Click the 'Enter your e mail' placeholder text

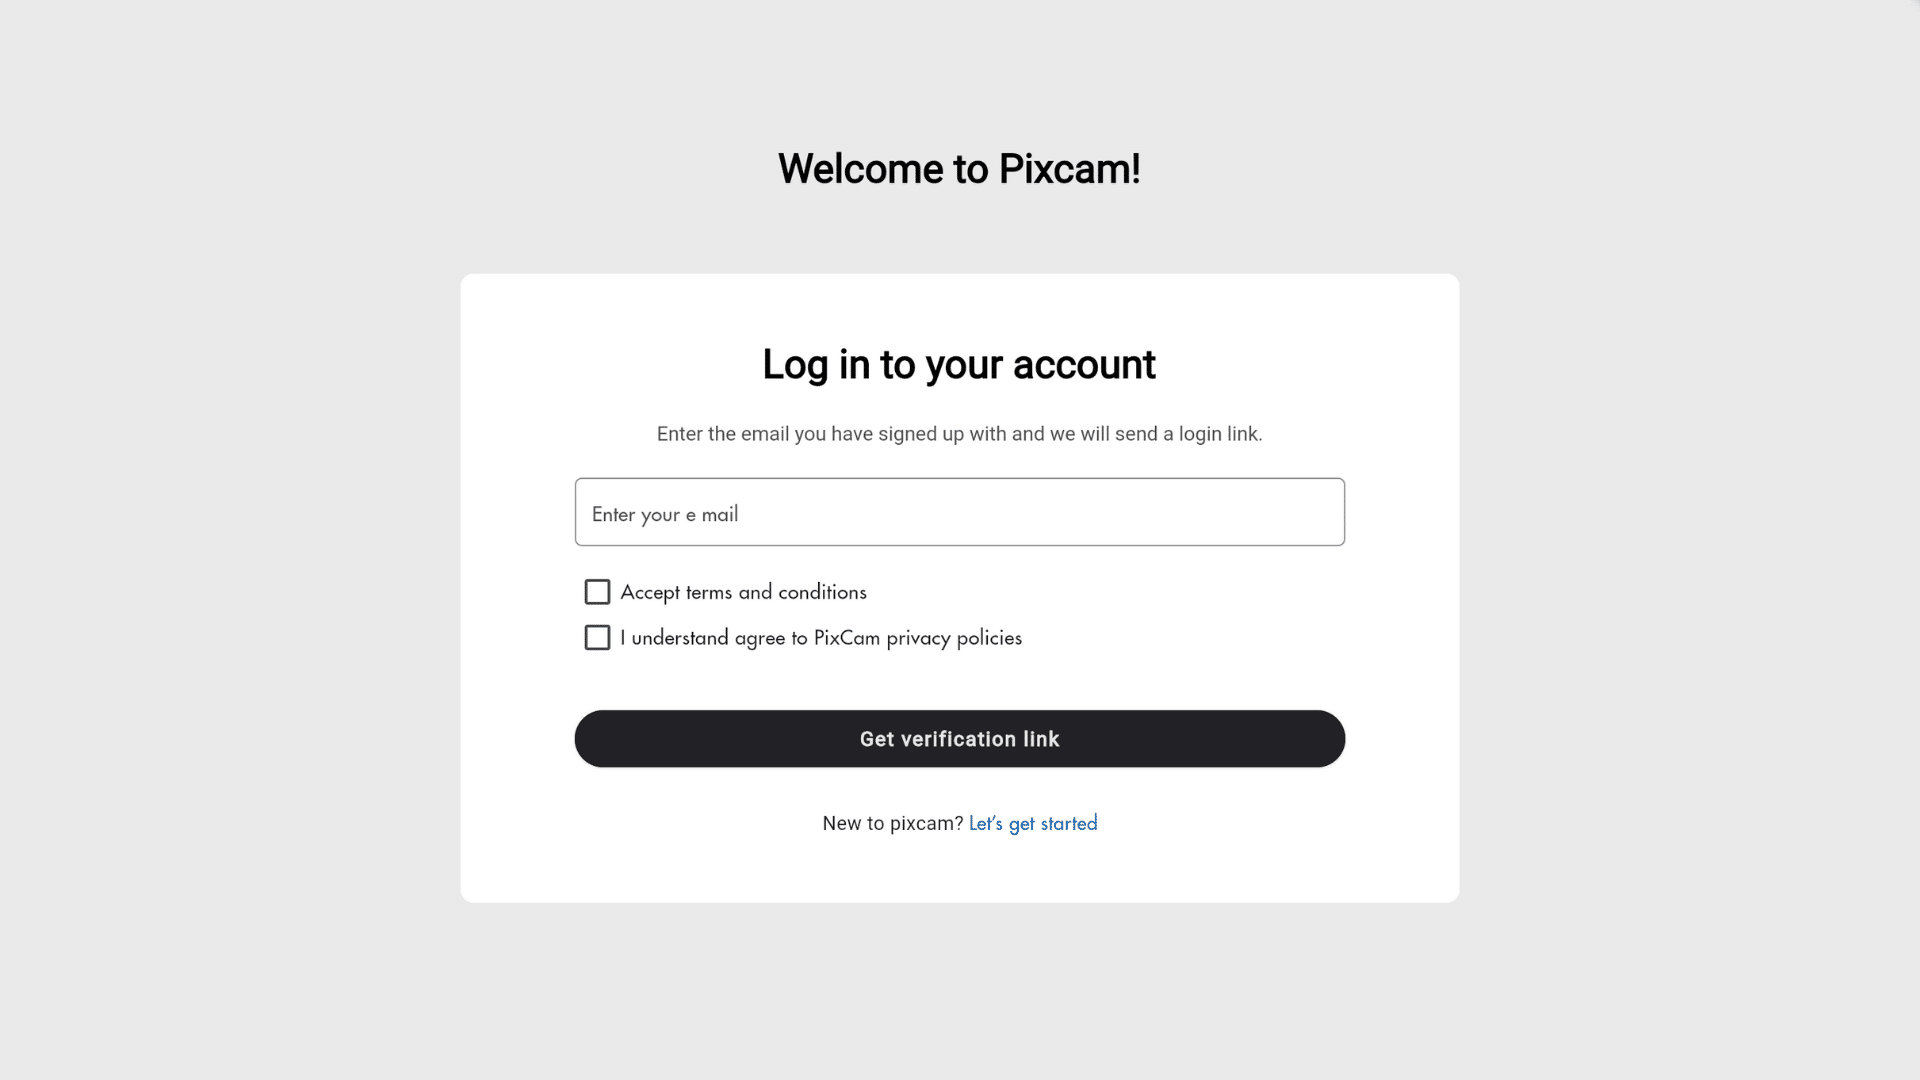coord(665,514)
